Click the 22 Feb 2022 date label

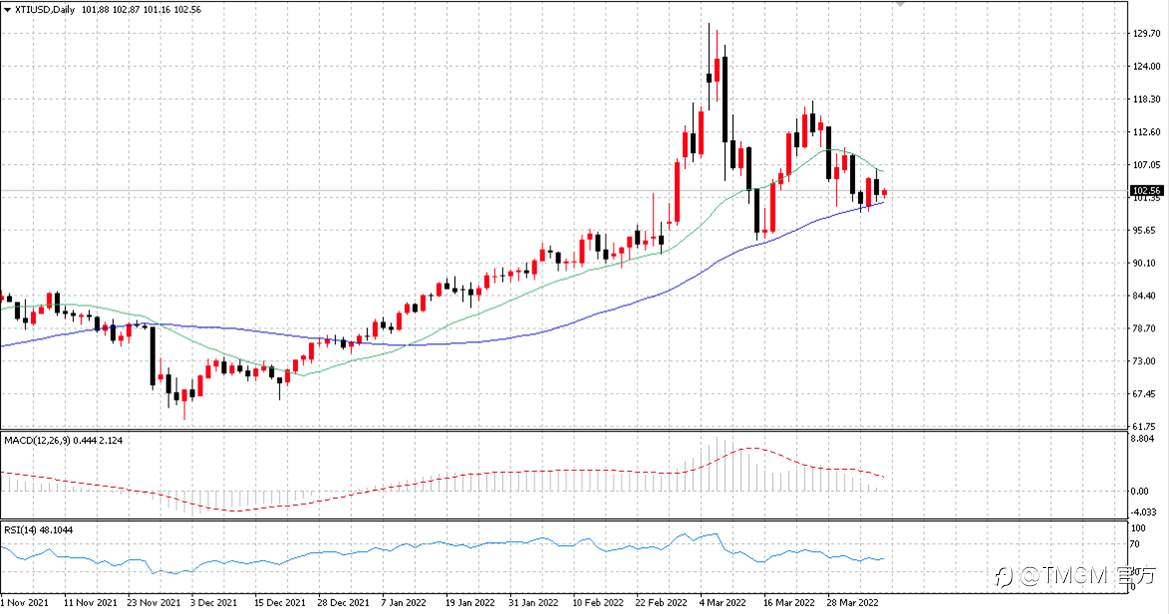point(661,602)
